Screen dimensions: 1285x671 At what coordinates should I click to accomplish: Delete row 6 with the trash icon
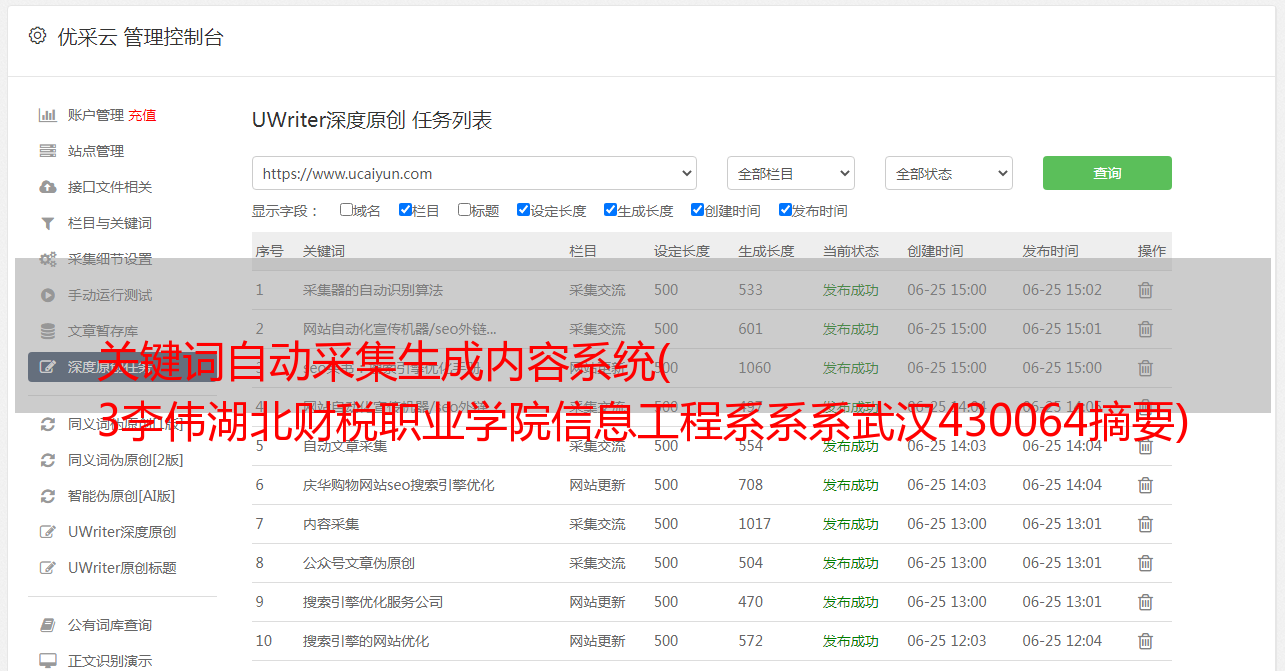(1145, 485)
